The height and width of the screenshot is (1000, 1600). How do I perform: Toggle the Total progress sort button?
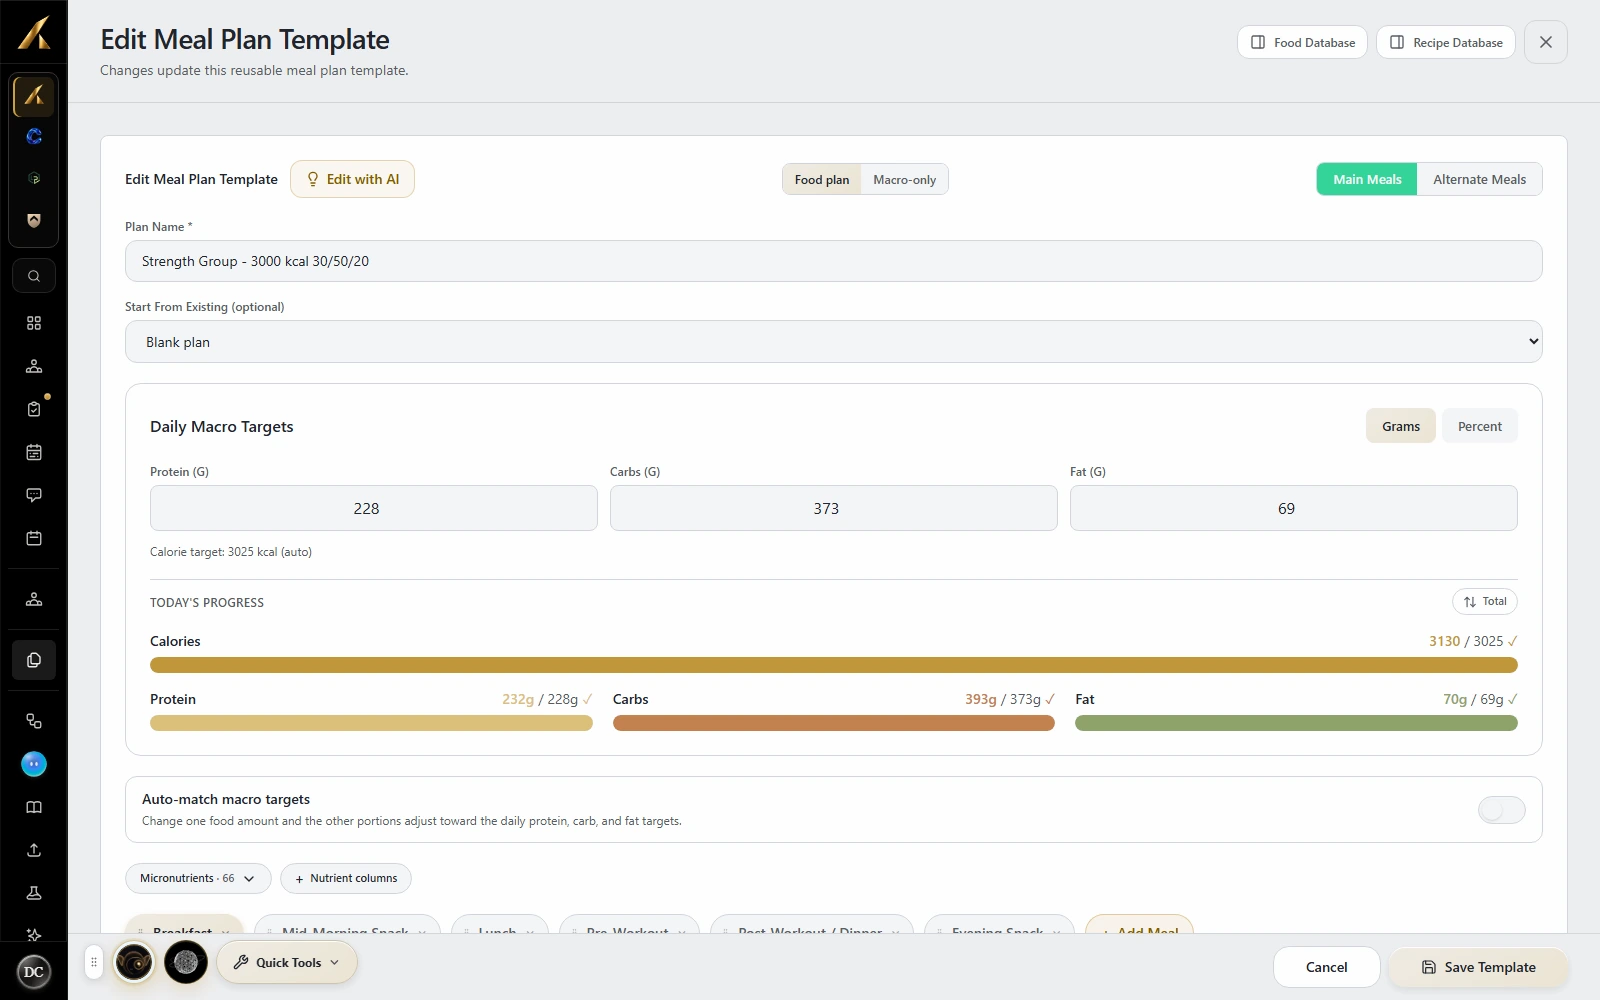pos(1485,602)
